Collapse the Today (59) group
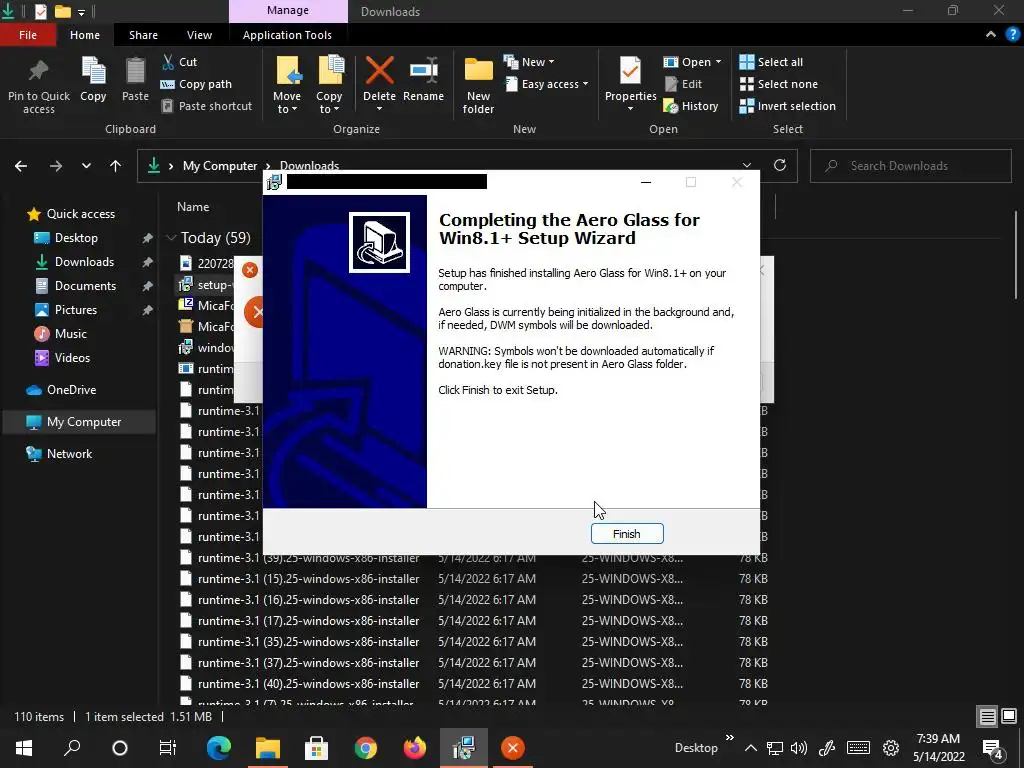The image size is (1024, 768). pyautogui.click(x=171, y=238)
